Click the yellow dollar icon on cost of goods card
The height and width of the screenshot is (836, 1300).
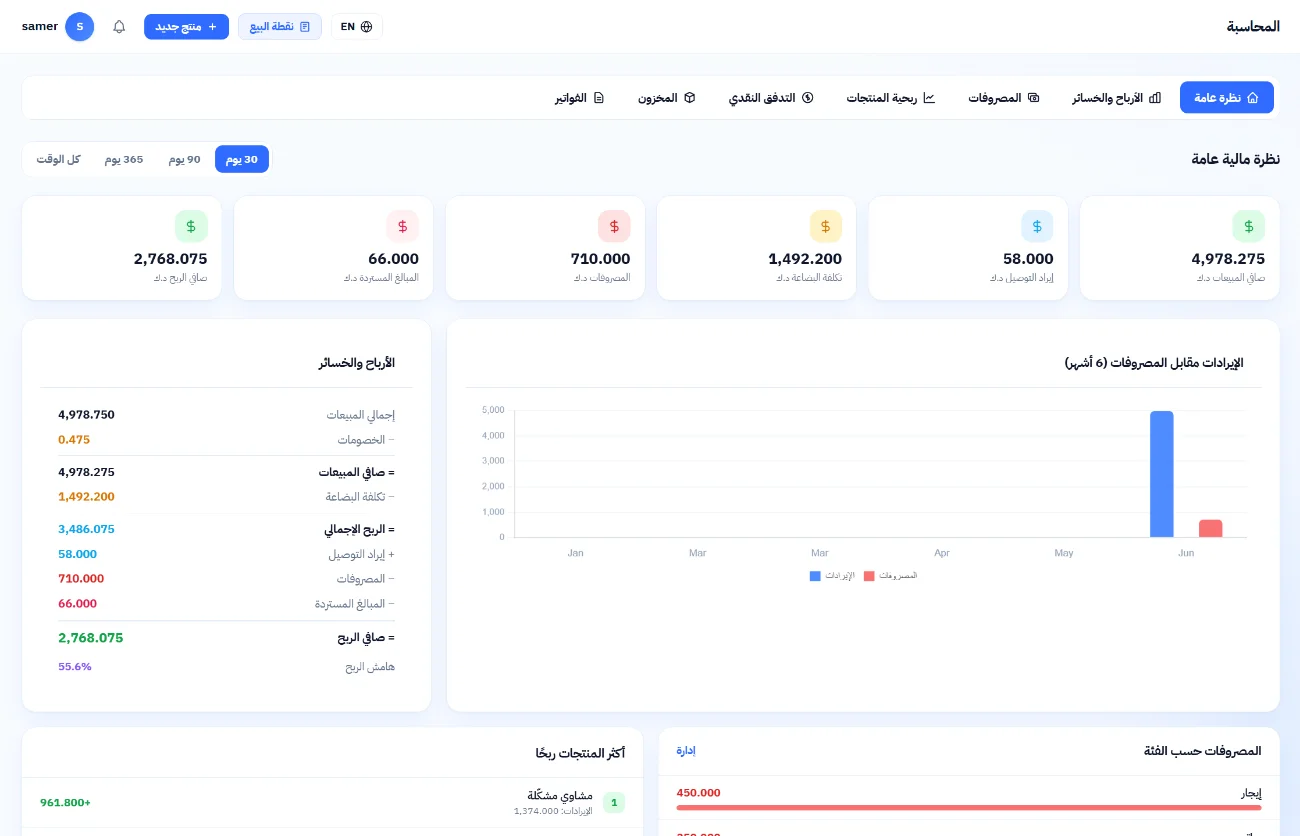click(x=826, y=226)
